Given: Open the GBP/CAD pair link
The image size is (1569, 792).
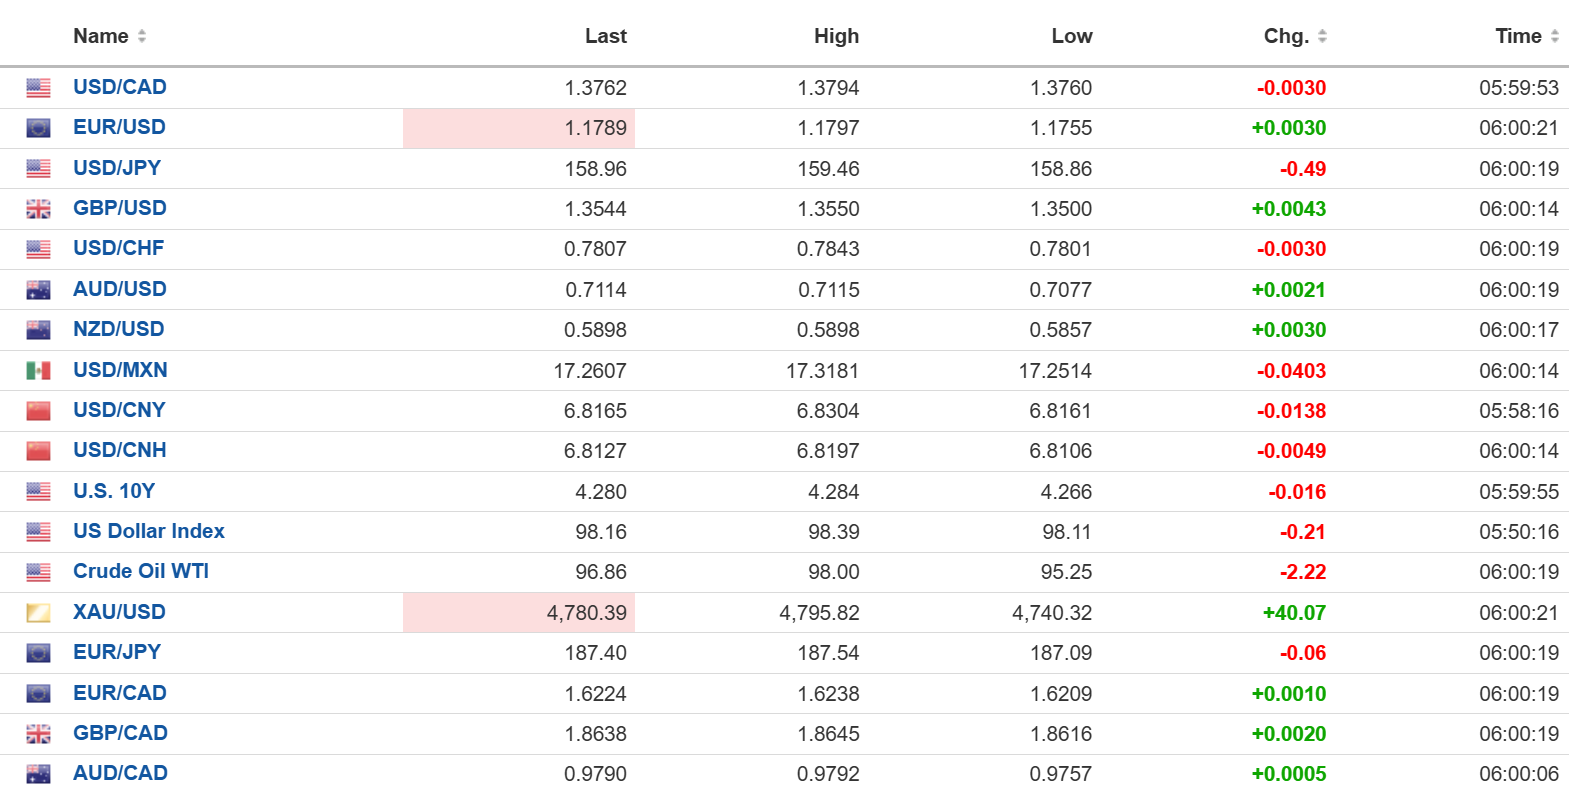Looking at the screenshot, I should pyautogui.click(x=120, y=733).
